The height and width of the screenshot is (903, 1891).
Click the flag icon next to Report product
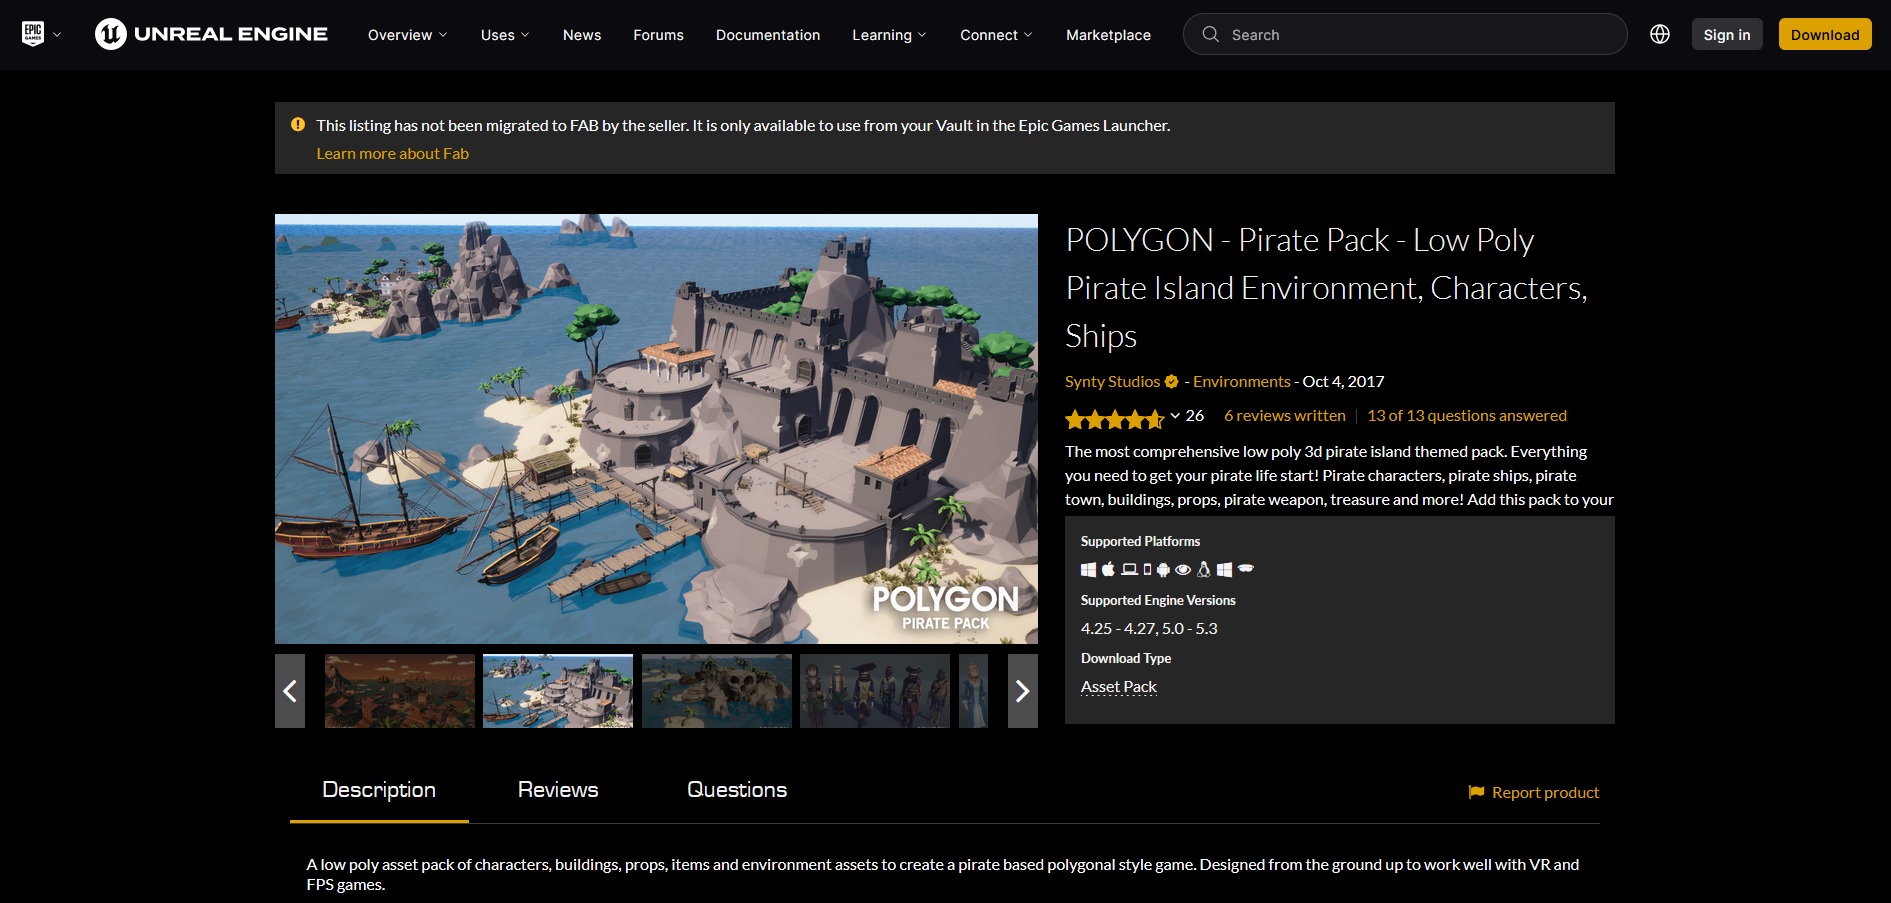[x=1476, y=792]
